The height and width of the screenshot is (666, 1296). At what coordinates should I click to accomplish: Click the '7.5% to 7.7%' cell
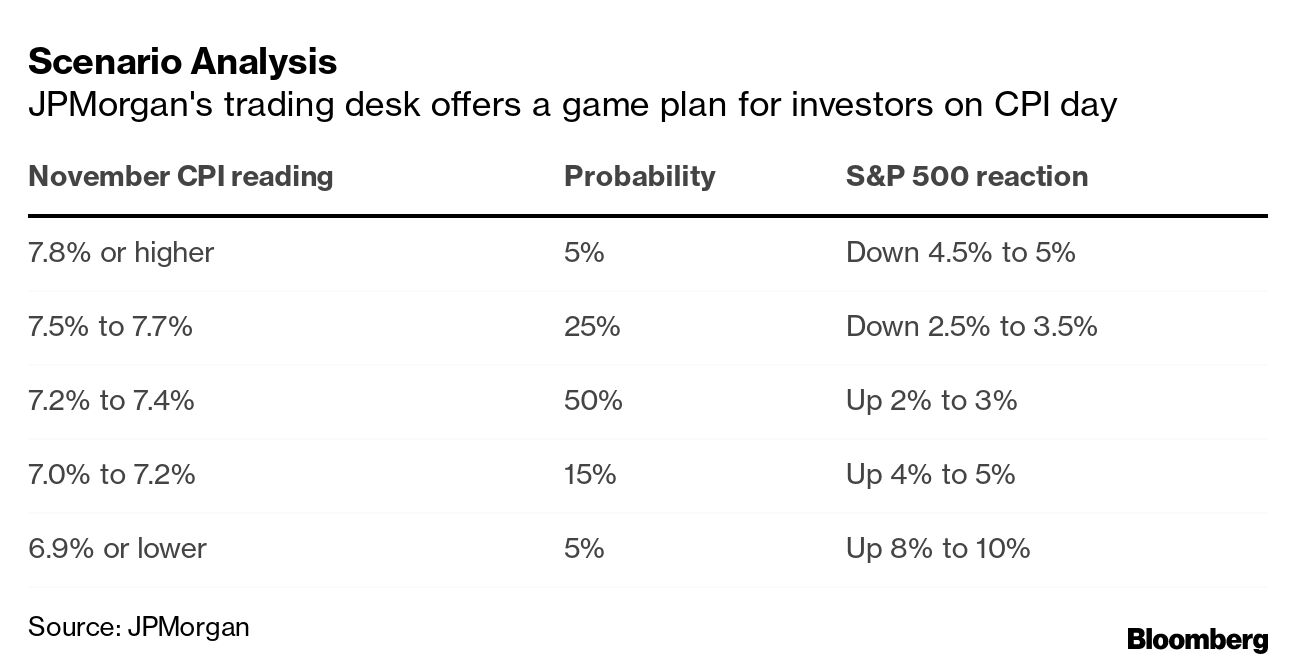click(110, 326)
